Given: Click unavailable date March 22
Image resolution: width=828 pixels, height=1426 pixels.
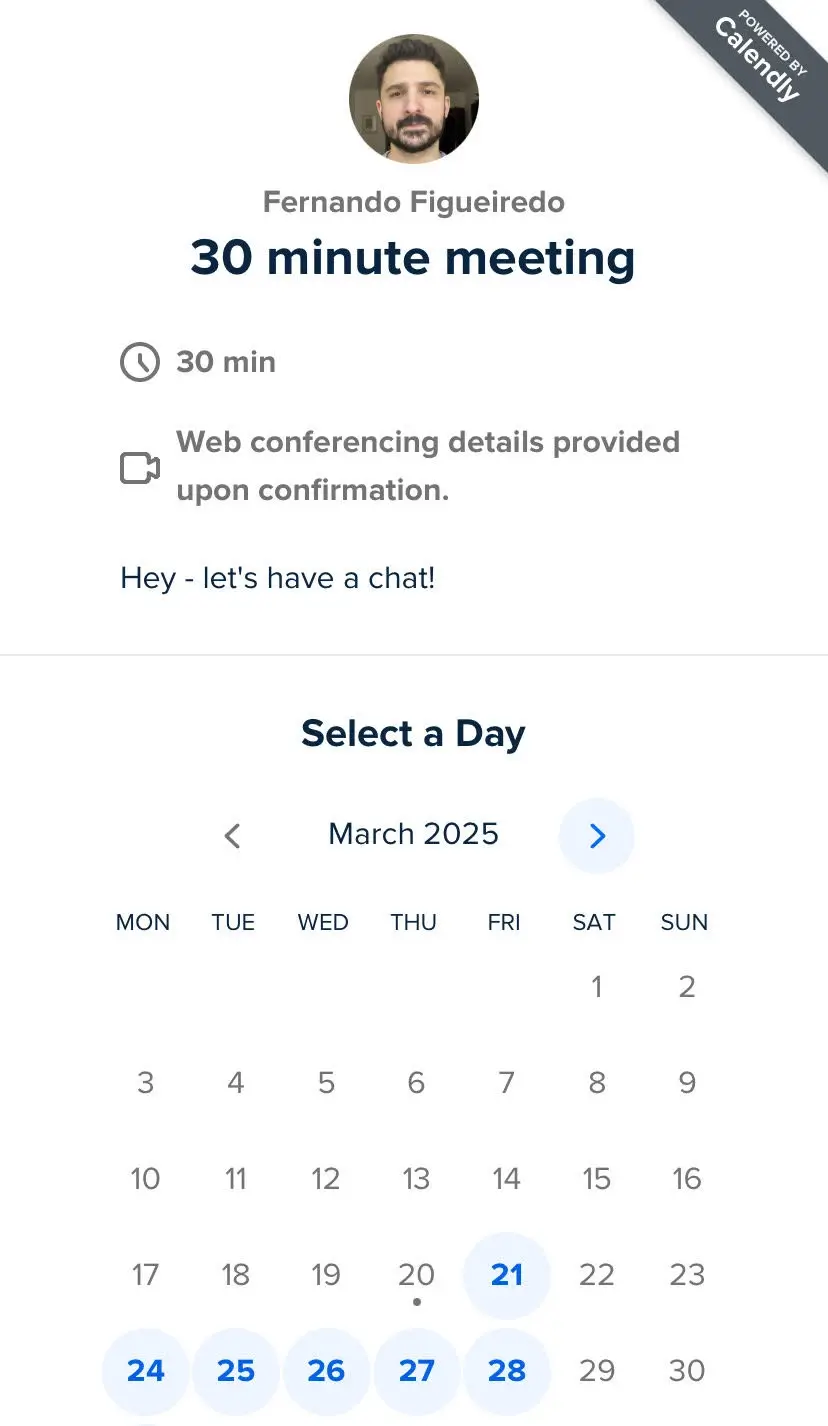Looking at the screenshot, I should [x=597, y=1275].
